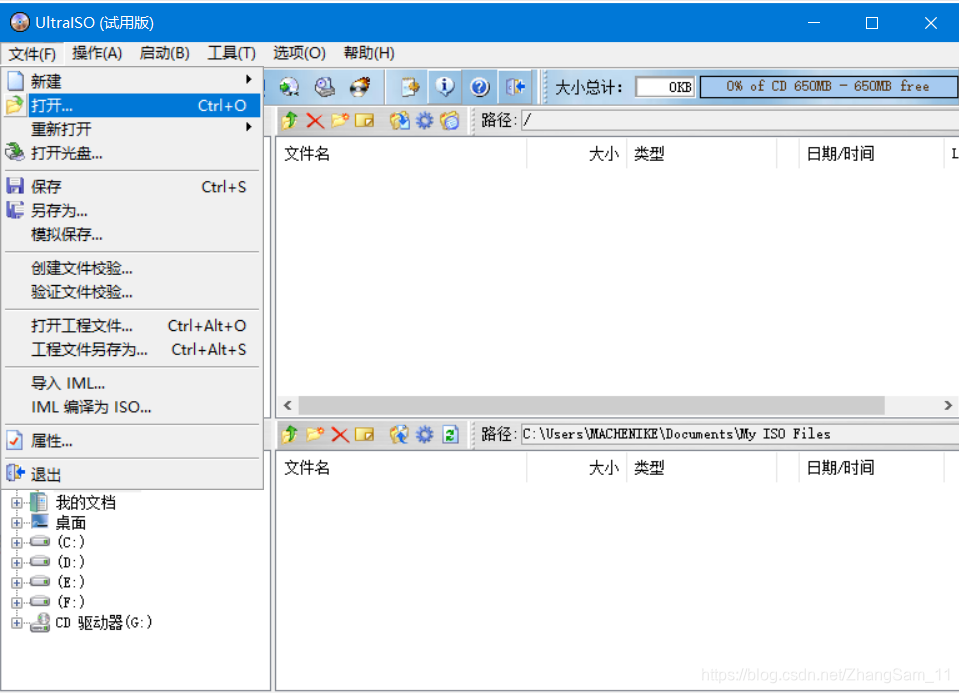The image size is (959, 693).
Task: Expand the (D:) drive node
Action: click(17, 563)
